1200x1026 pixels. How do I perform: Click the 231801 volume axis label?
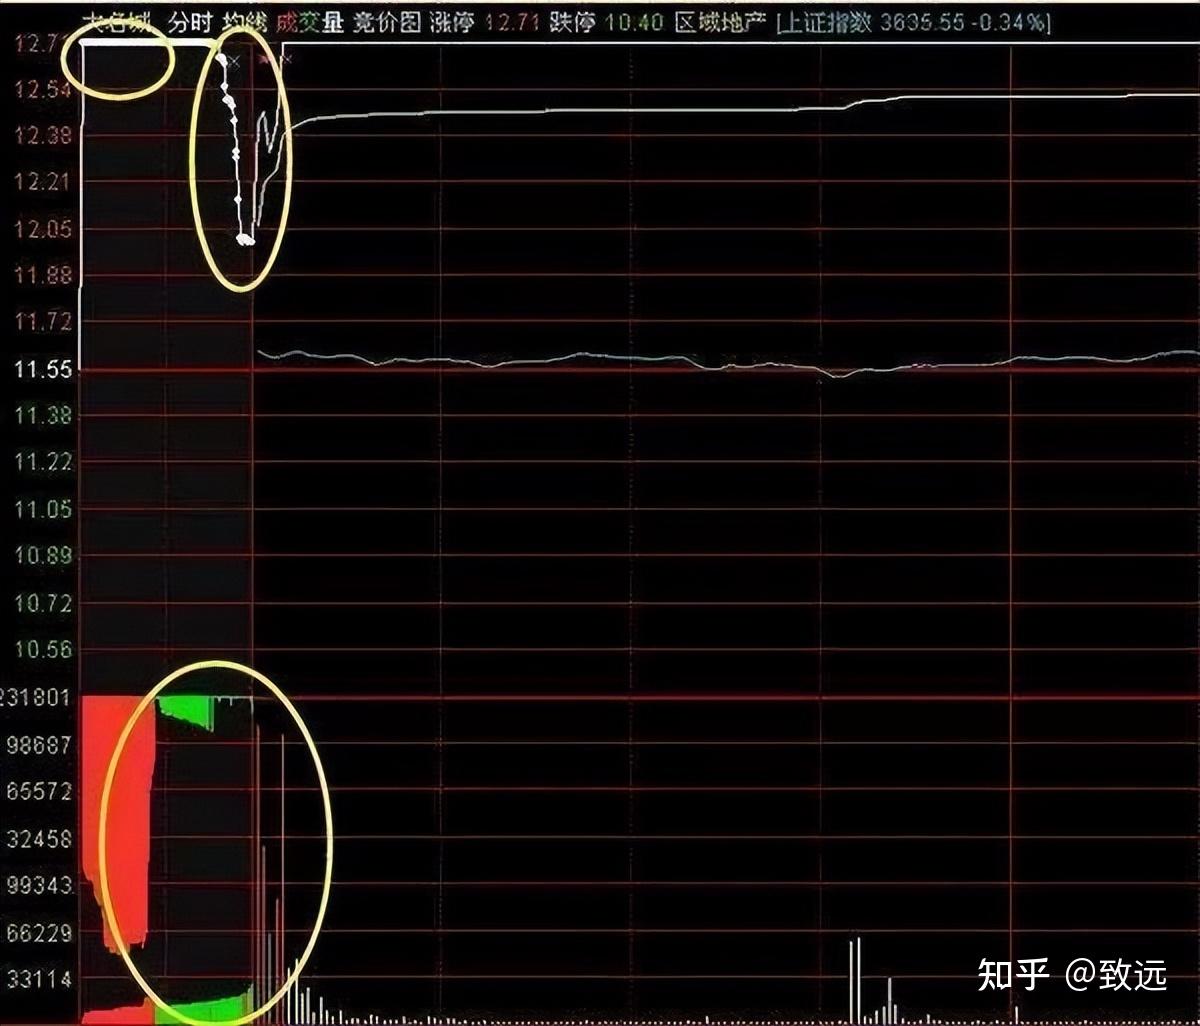pos(36,698)
